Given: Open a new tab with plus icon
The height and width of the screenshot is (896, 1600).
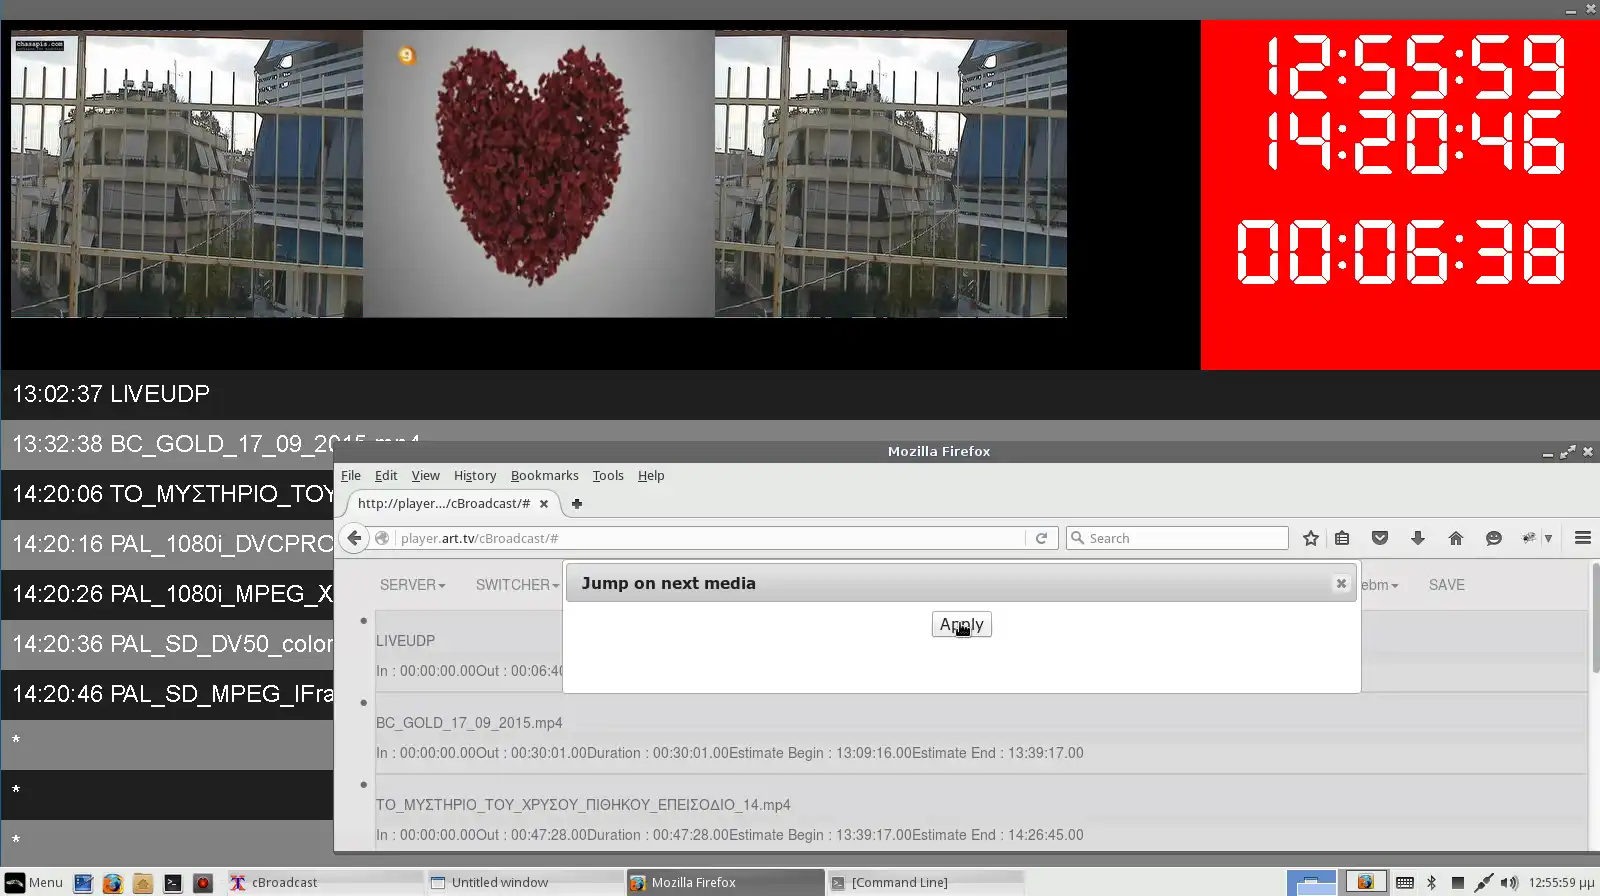Looking at the screenshot, I should (577, 504).
